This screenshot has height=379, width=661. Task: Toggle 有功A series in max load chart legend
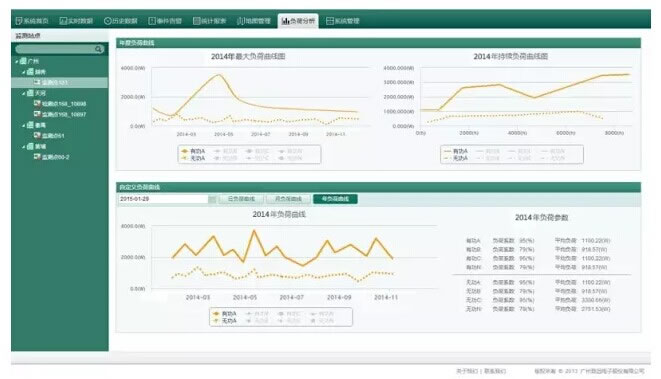point(193,151)
